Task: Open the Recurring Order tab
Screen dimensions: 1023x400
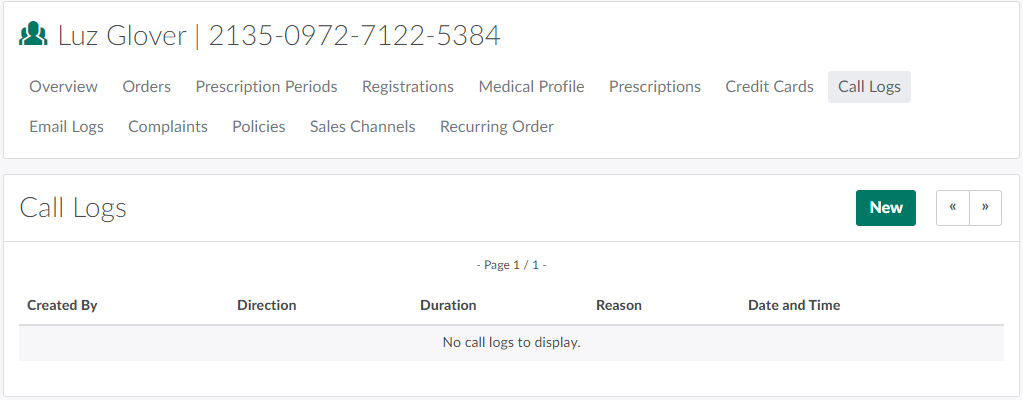Action: pyautogui.click(x=497, y=127)
